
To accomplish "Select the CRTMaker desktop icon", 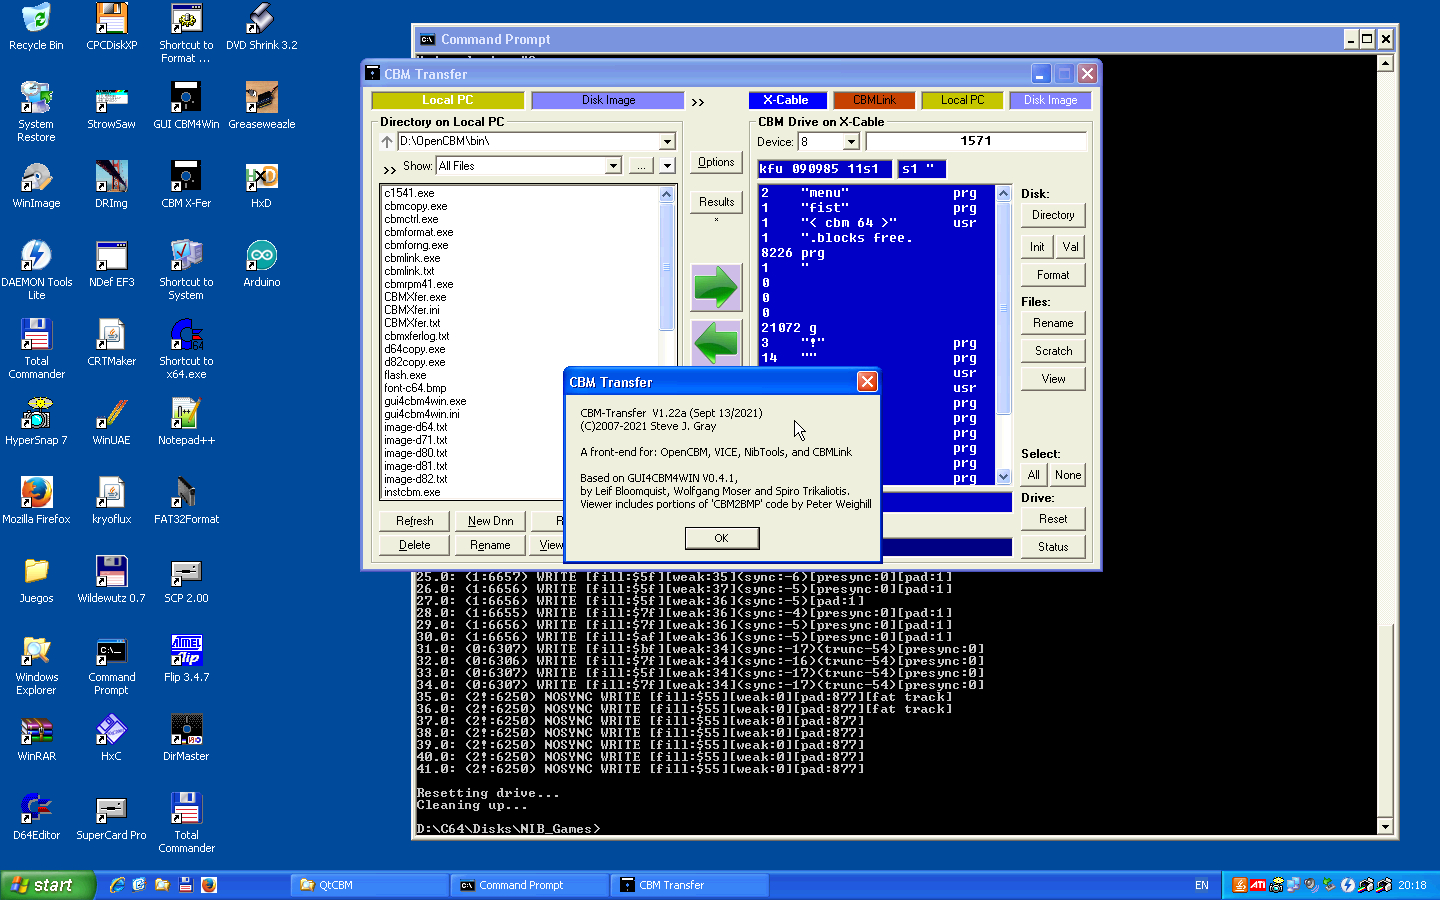I will click(x=111, y=343).
